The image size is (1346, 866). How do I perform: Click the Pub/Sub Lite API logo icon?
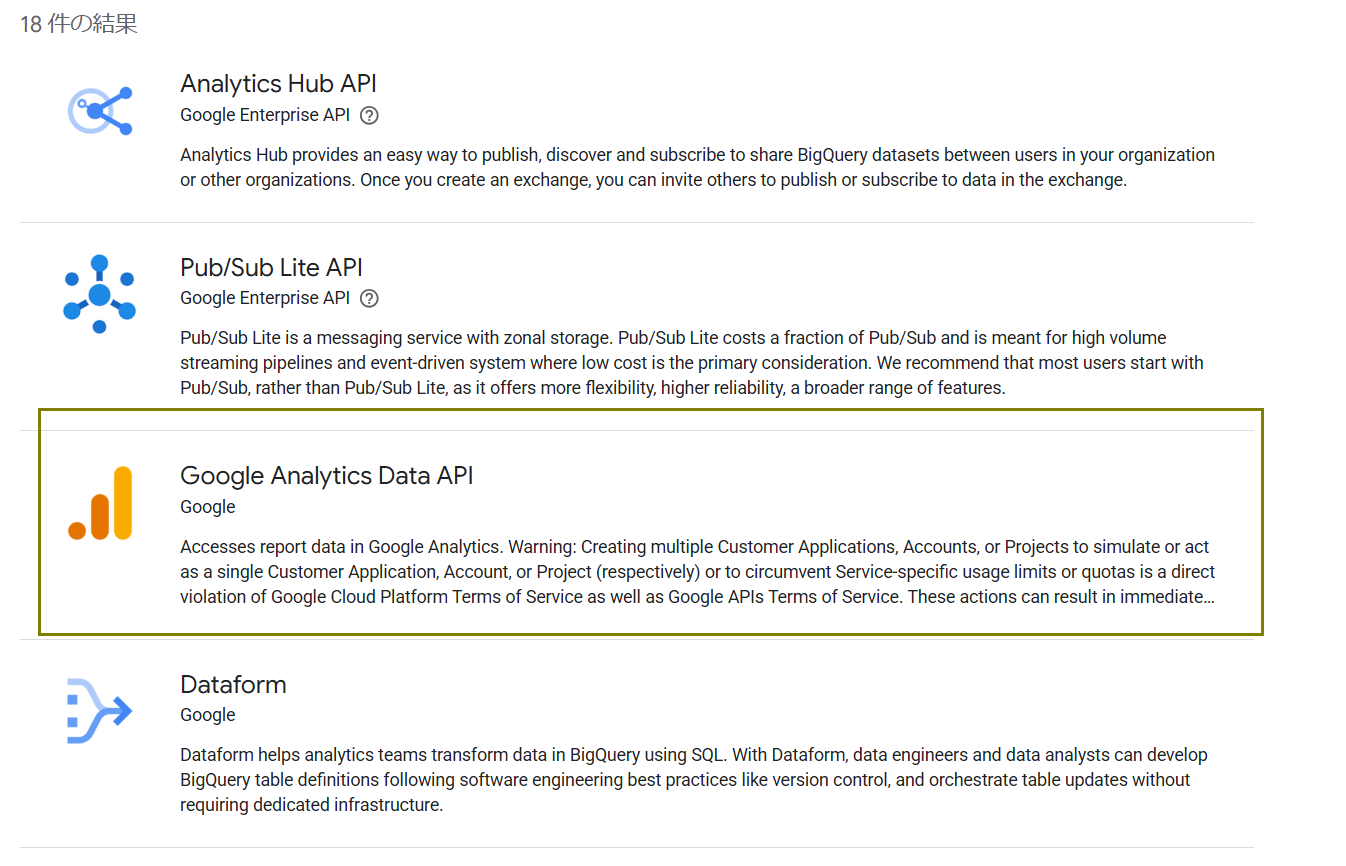99,294
